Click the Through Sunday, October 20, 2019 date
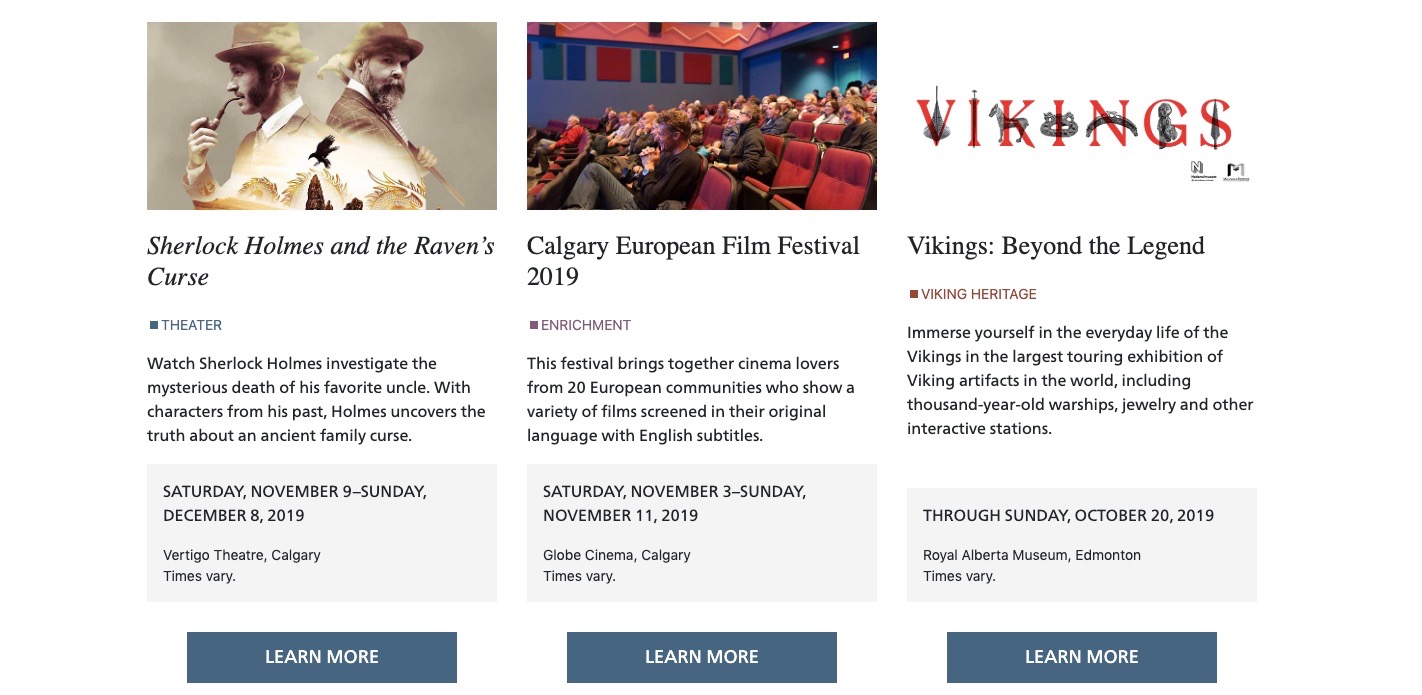This screenshot has height=695, width=1422. (x=1068, y=516)
